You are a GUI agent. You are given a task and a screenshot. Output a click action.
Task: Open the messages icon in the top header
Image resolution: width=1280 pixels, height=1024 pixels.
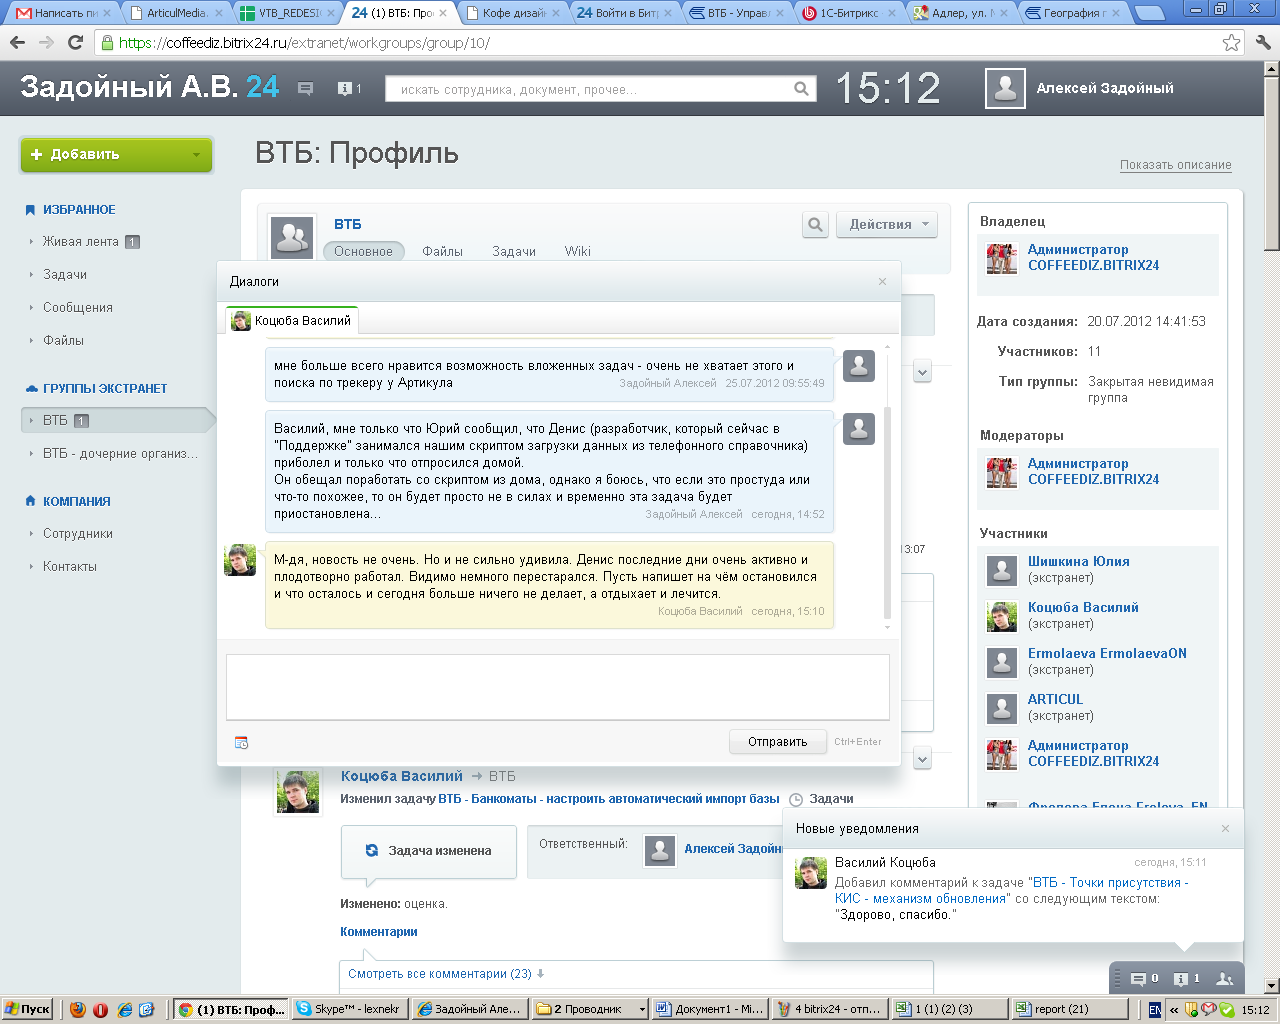tap(306, 89)
